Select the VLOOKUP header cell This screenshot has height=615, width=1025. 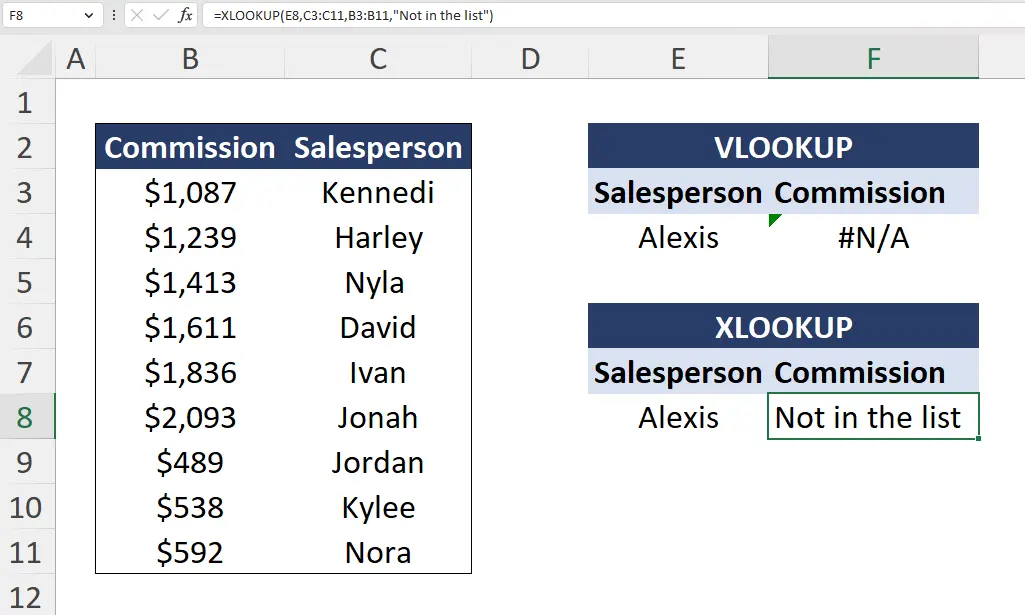(x=783, y=146)
